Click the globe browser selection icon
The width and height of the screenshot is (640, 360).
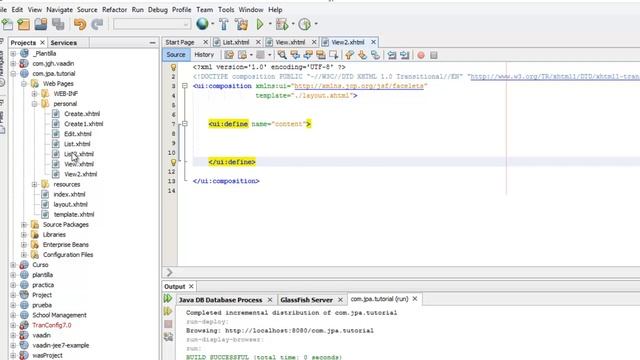(202, 24)
